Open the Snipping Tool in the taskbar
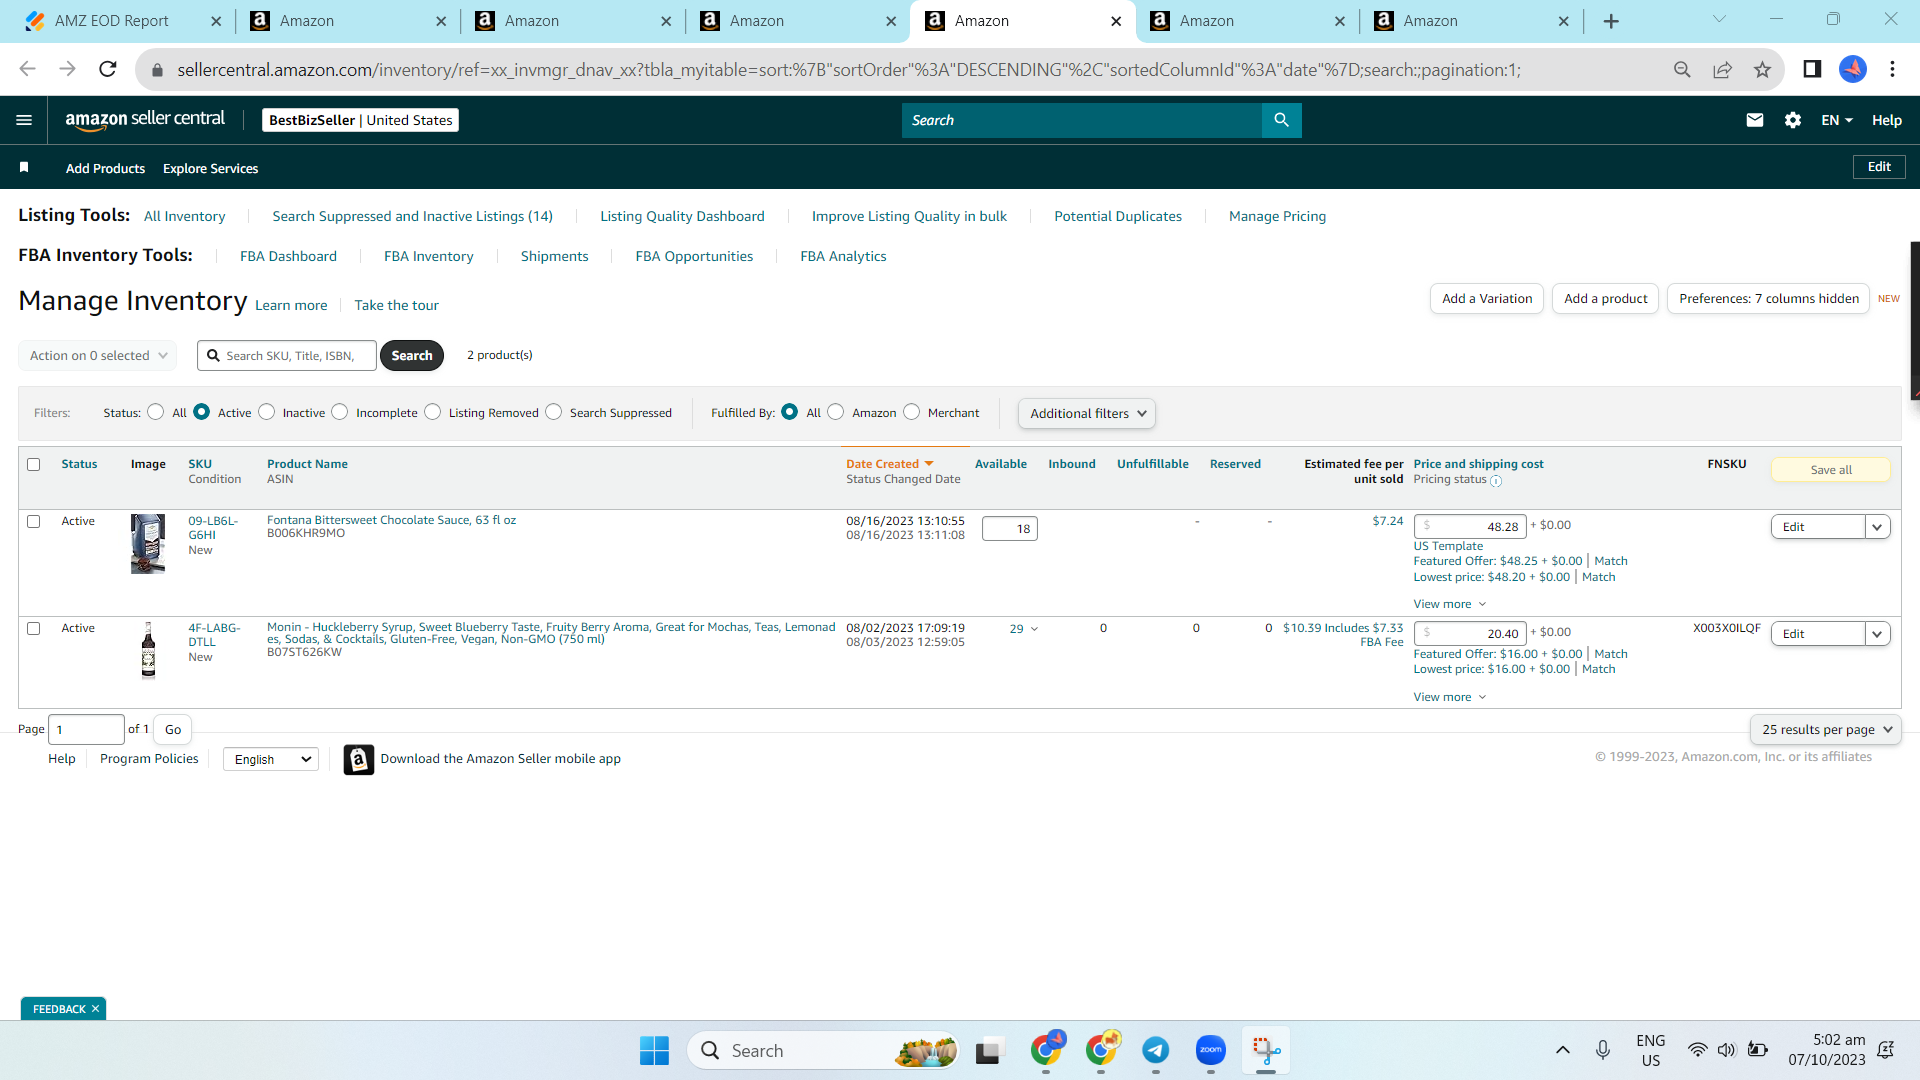1920x1080 pixels. 1266,1050
